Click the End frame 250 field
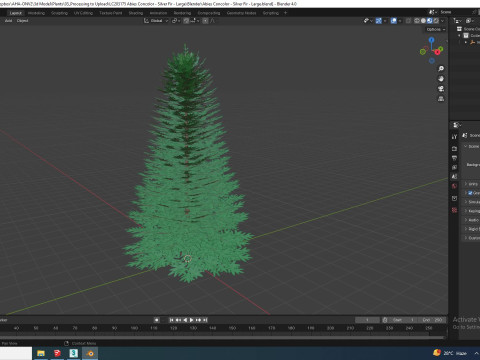Image resolution: width=480 pixels, height=360 pixels. (x=432, y=320)
